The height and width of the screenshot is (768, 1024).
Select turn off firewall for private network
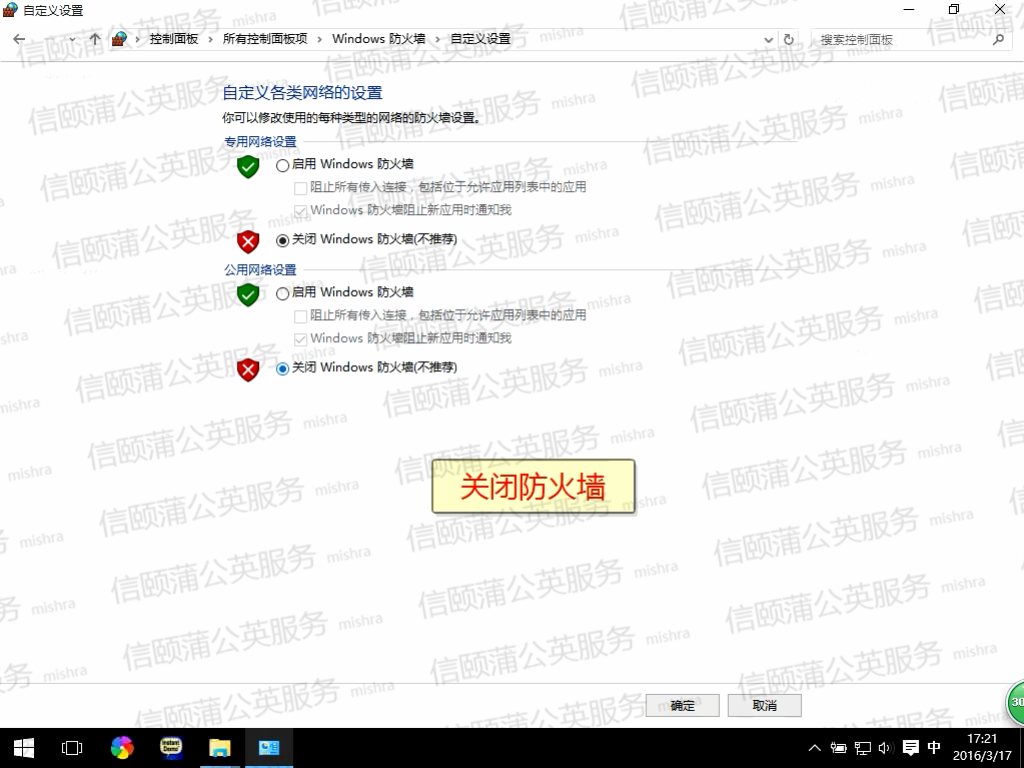coord(283,240)
